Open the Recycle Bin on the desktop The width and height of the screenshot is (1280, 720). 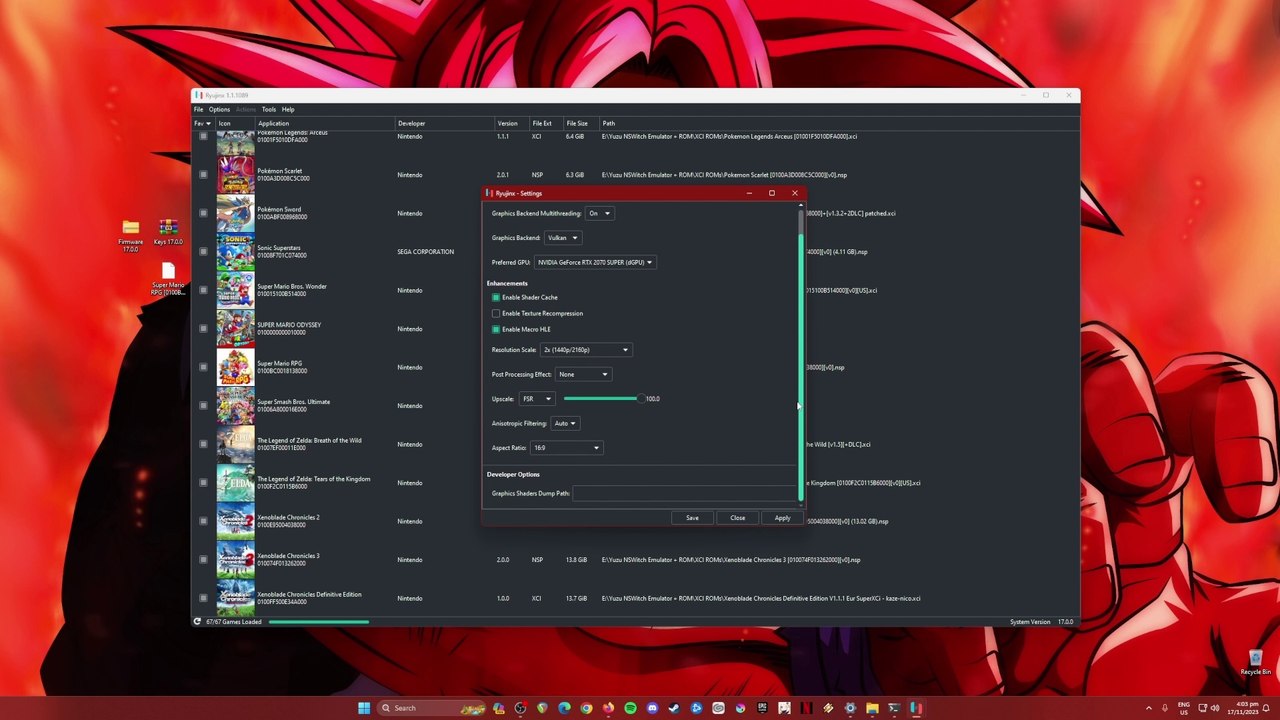coord(1255,662)
